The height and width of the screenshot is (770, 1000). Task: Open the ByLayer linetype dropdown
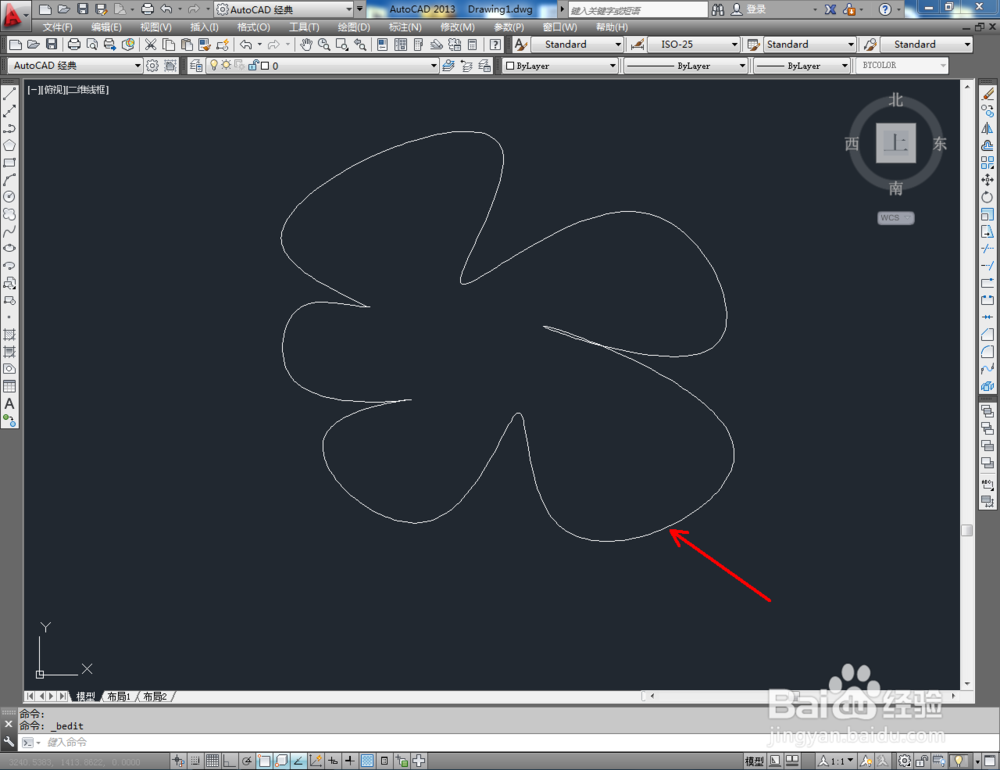click(685, 66)
